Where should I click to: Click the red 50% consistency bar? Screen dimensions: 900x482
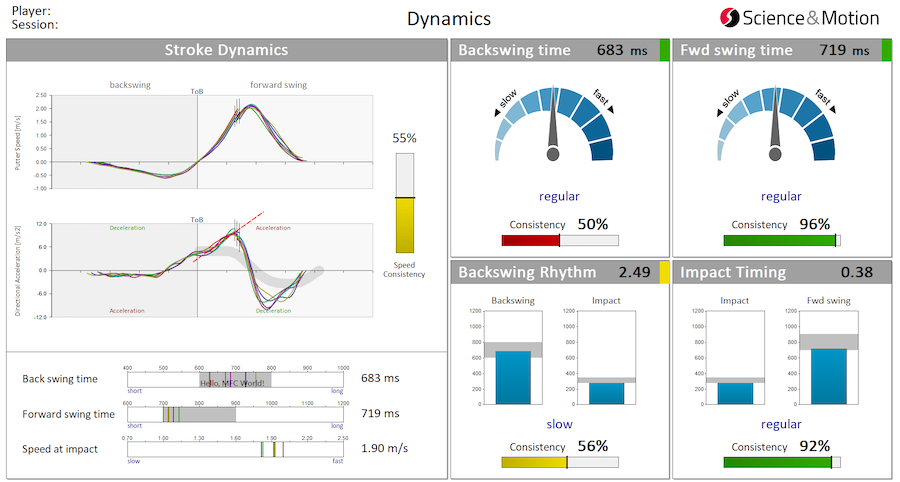[531, 240]
